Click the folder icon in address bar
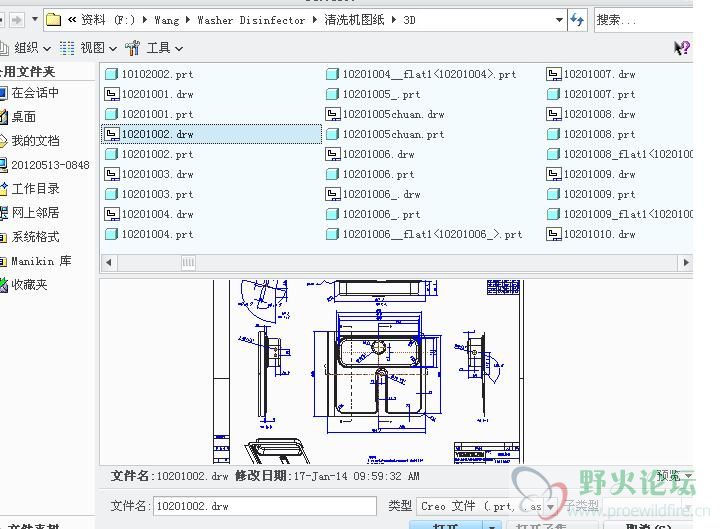Screen dimensions: 720x529 coord(54,20)
